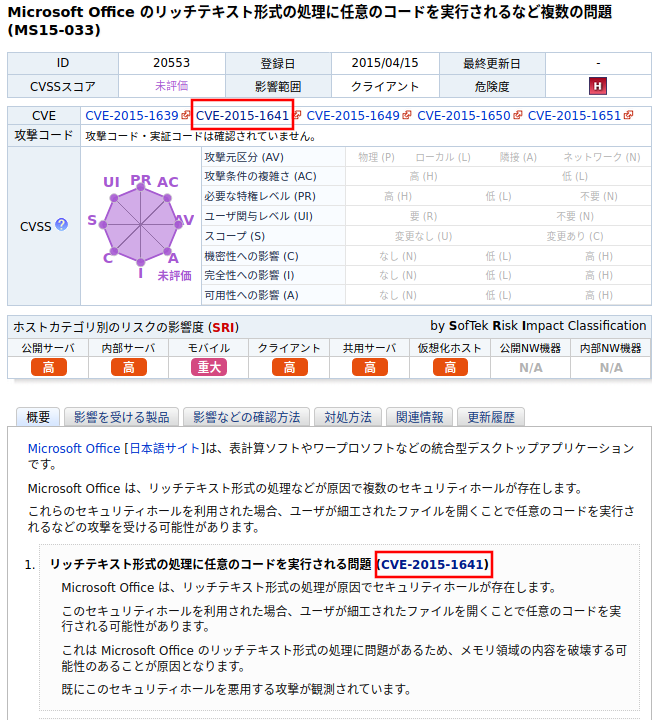Open the CVE-2015-1639 link
The image size is (658, 720).
coord(132,116)
